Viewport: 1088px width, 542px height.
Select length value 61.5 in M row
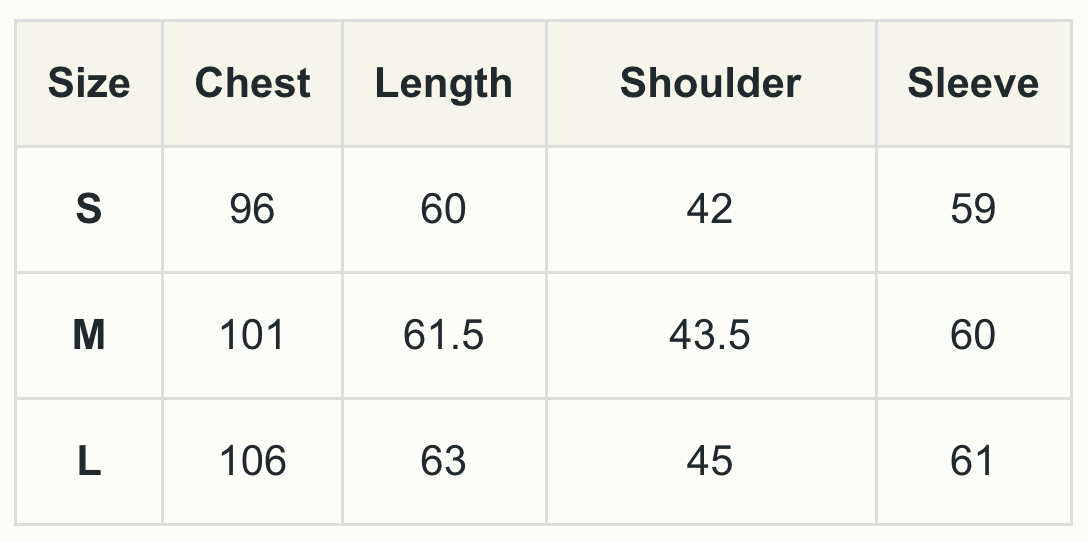[x=443, y=335]
